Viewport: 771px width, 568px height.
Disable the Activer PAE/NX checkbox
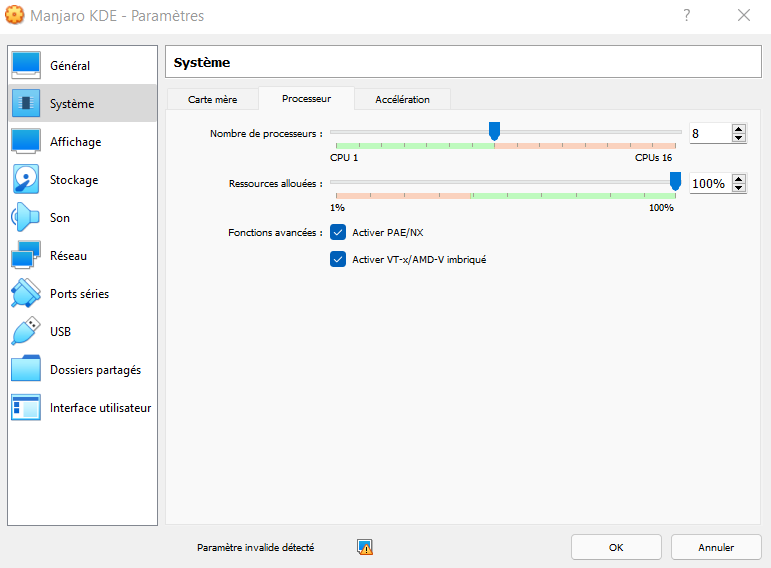(338, 233)
